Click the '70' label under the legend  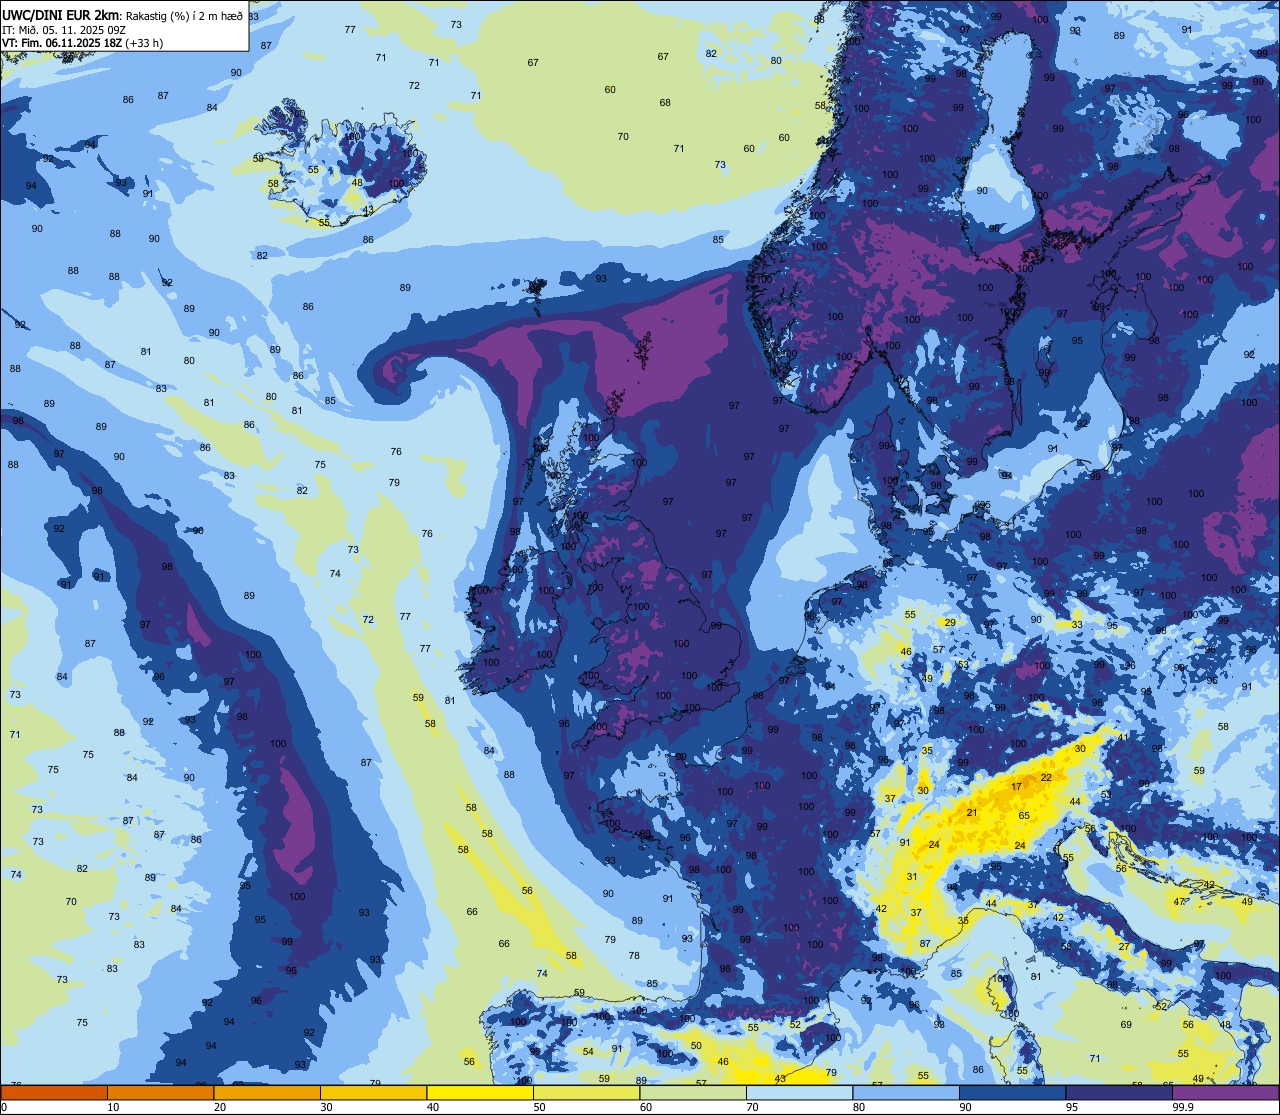(x=752, y=1107)
